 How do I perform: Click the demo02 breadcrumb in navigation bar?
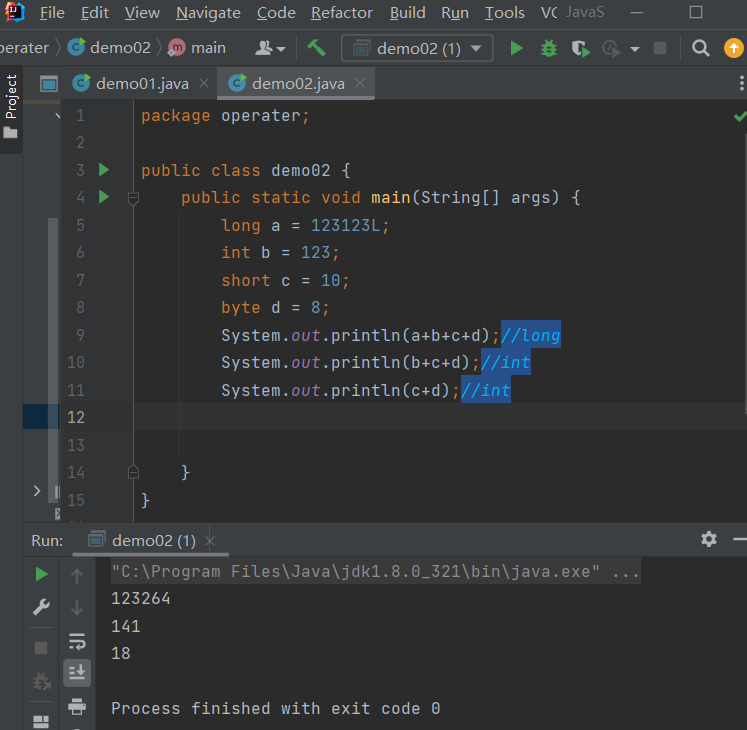click(119, 48)
